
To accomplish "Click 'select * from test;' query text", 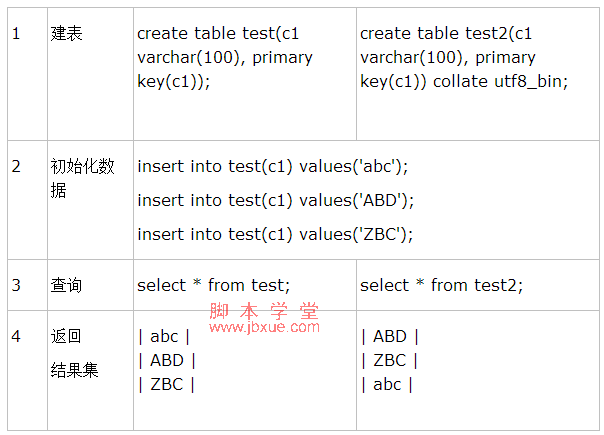I will [213, 286].
